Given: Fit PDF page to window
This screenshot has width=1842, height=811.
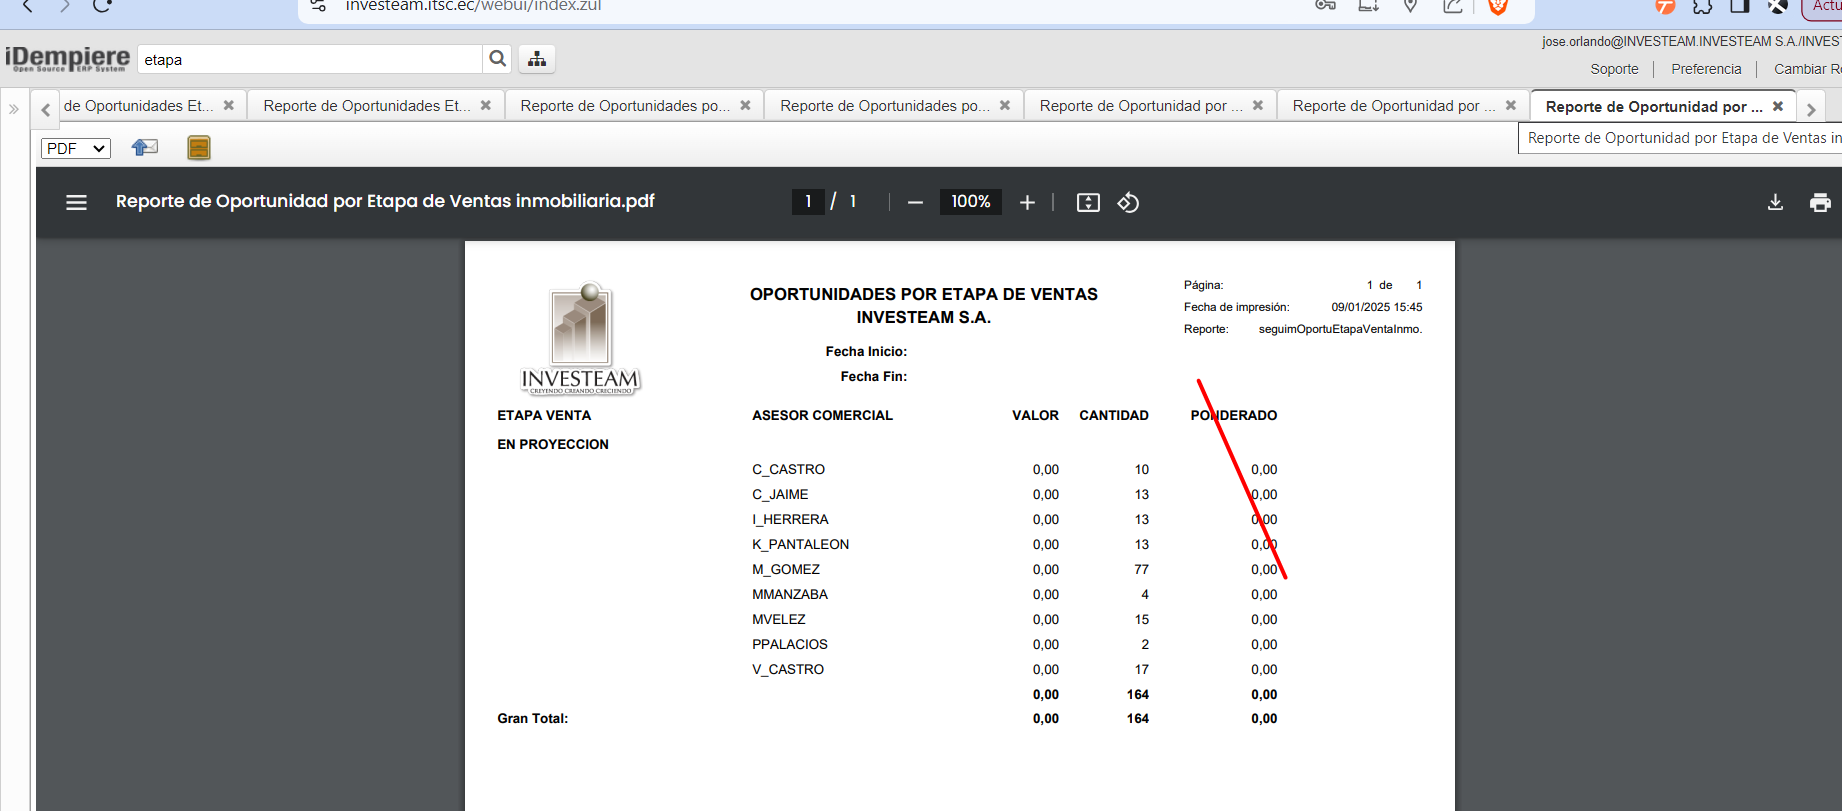Looking at the screenshot, I should point(1088,202).
